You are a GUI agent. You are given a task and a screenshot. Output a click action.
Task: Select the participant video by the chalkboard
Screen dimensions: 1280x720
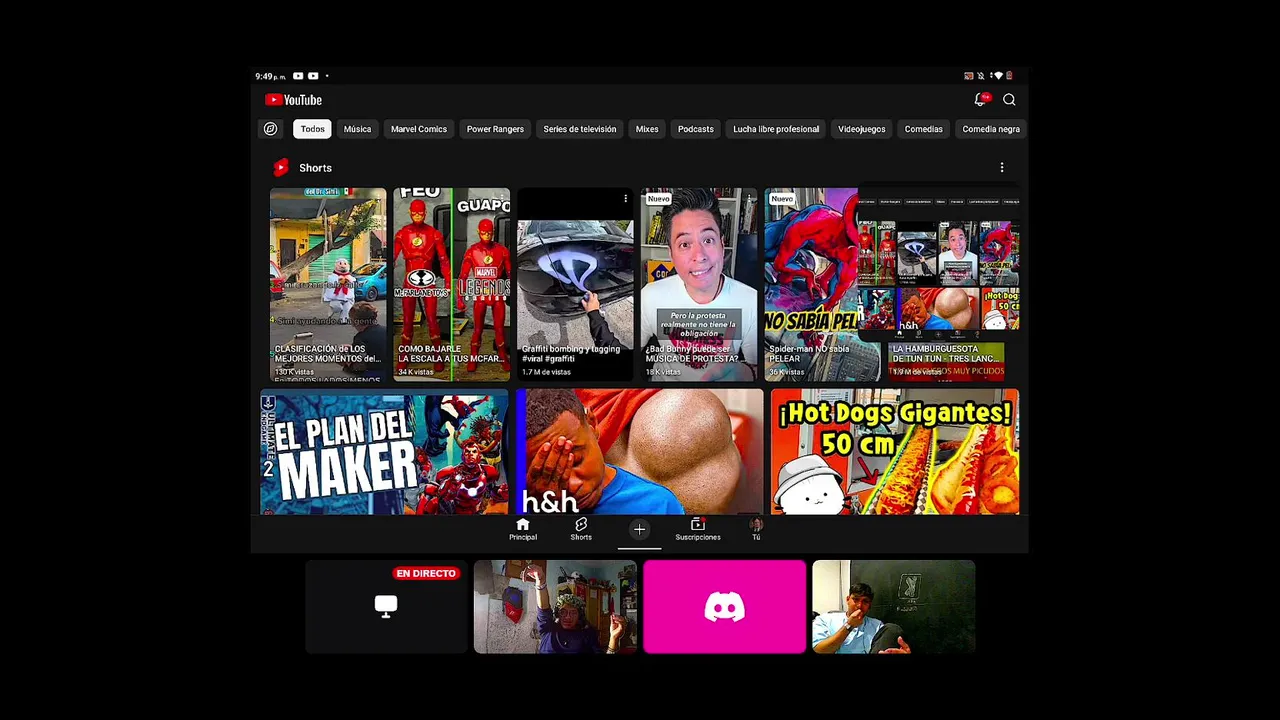coord(894,606)
